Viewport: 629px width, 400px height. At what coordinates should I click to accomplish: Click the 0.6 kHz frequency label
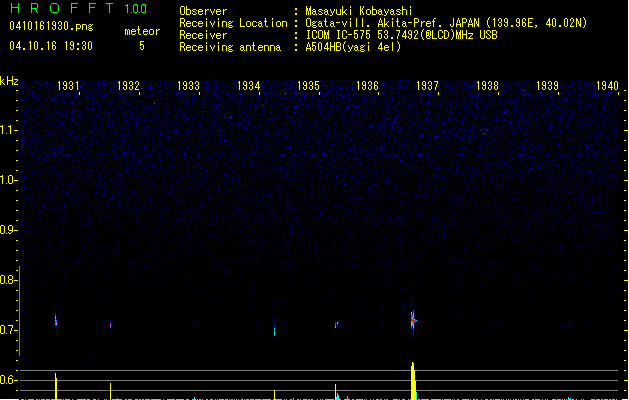click(8, 380)
